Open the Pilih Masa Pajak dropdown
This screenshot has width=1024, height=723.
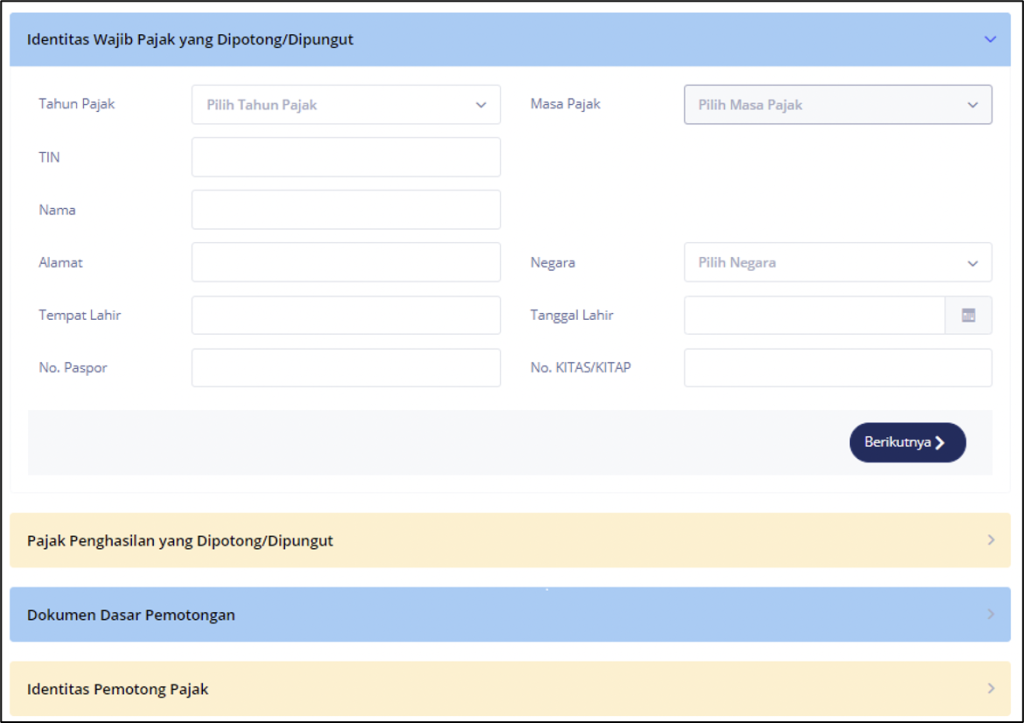(837, 105)
